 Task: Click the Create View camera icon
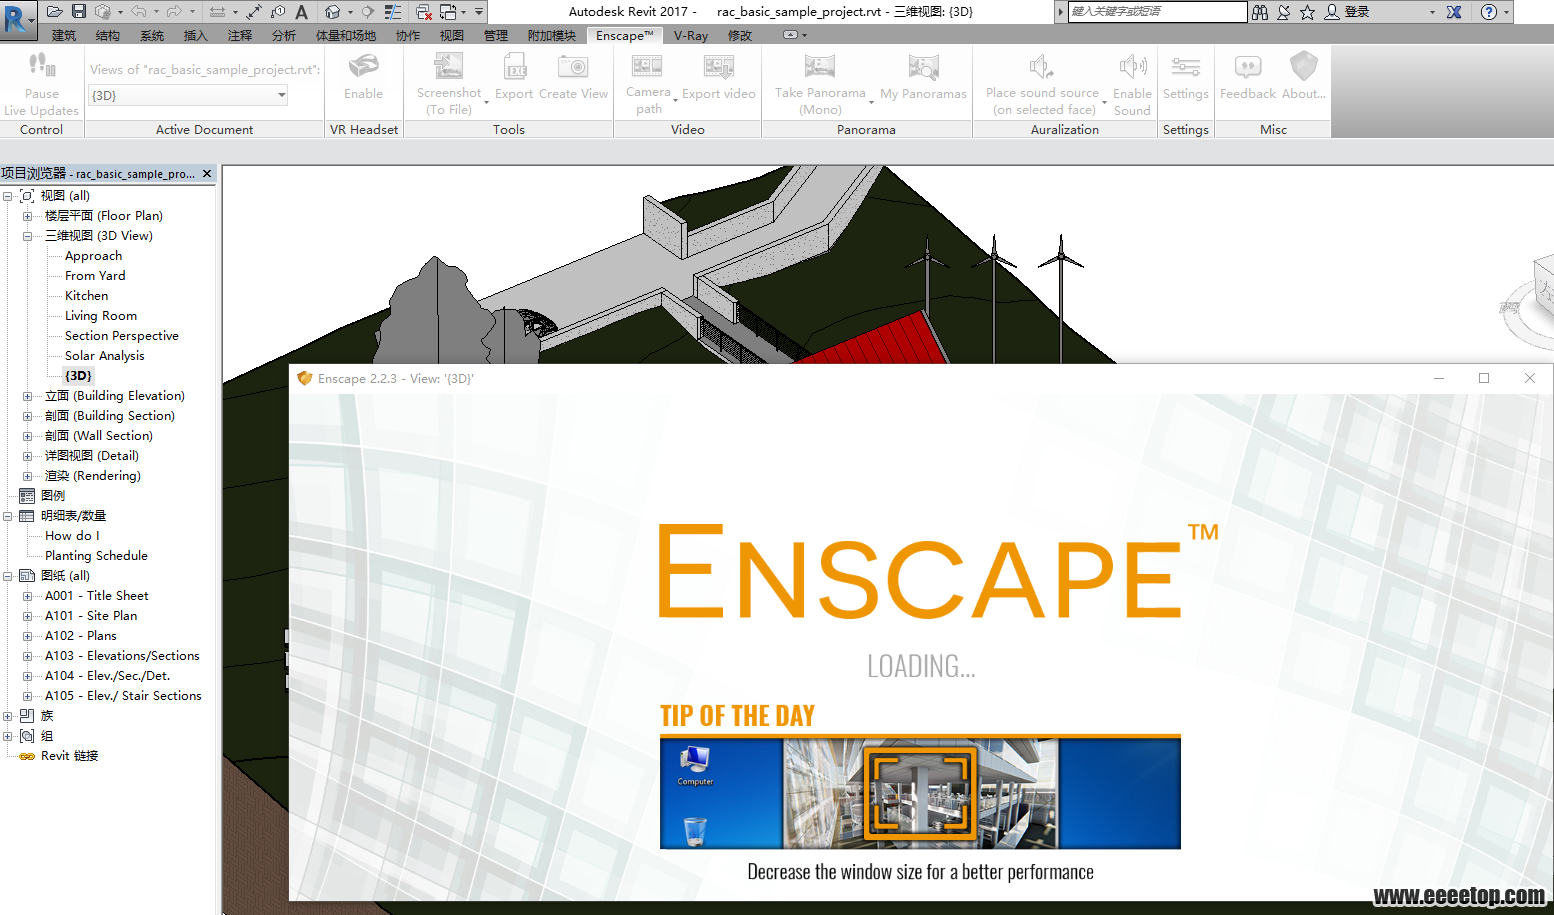point(573,67)
